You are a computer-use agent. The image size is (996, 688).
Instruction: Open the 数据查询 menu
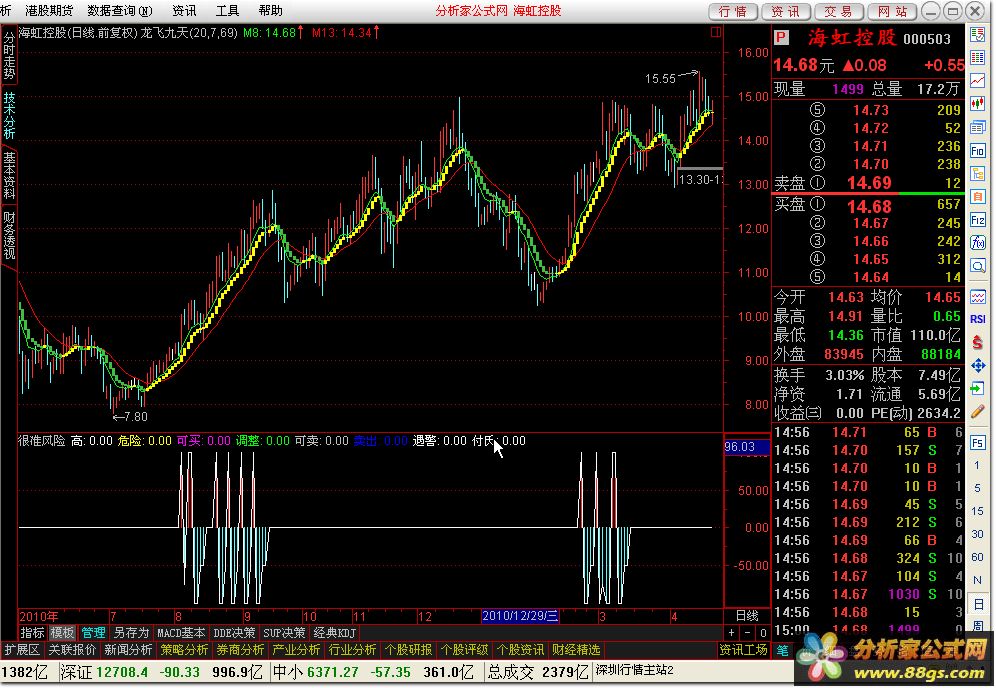120,11
